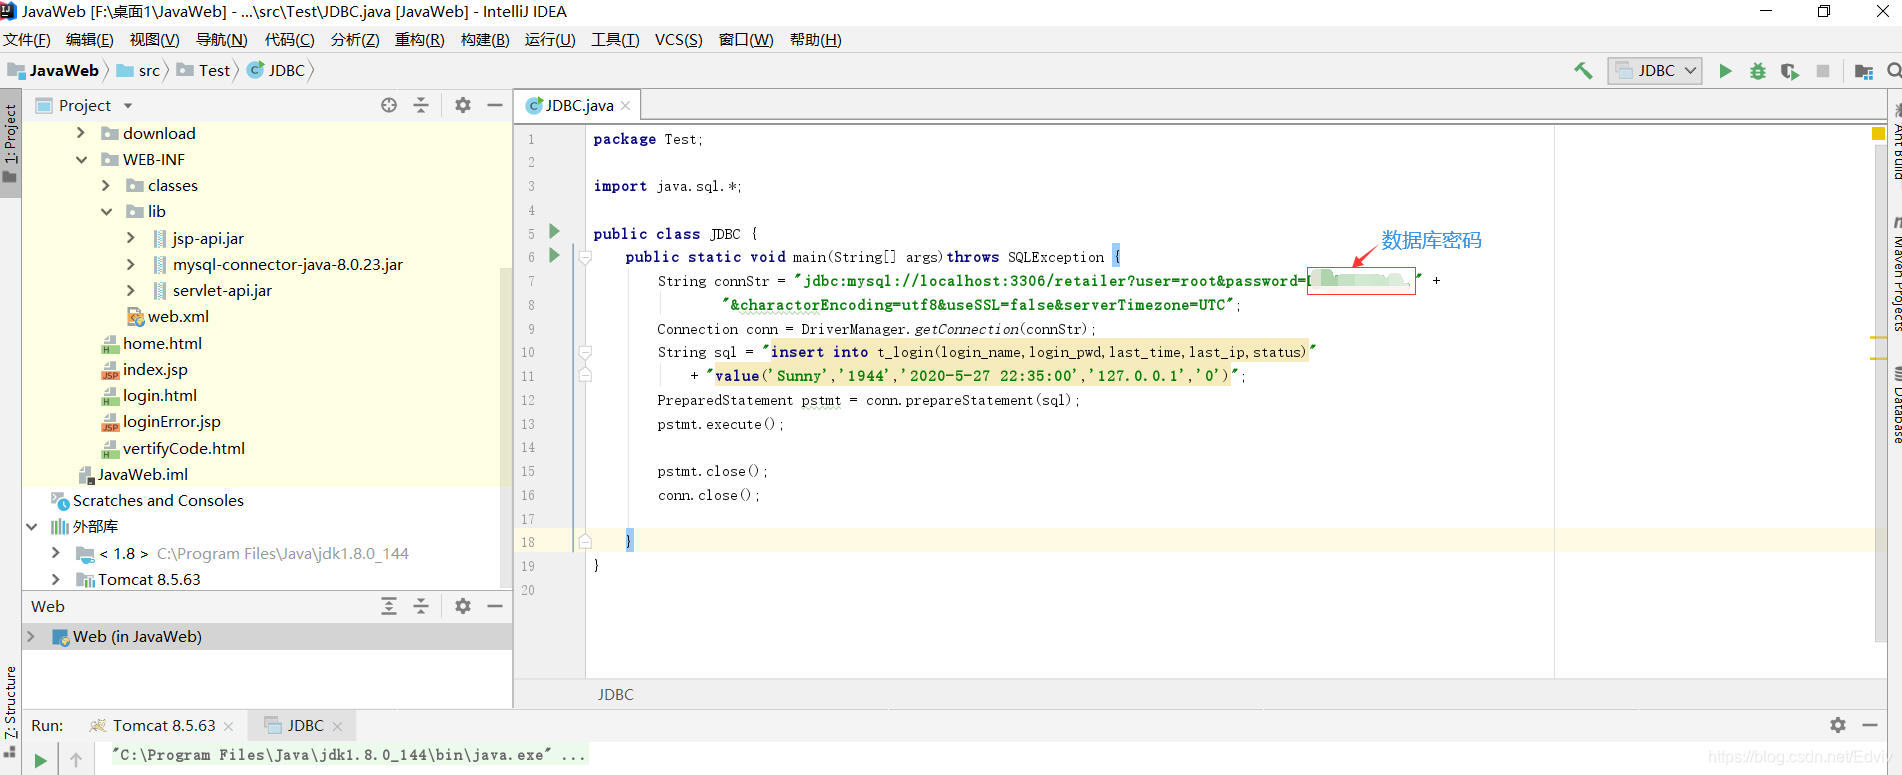Open the 文件(F) menu
Image resolution: width=1902 pixels, height=775 pixels.
[x=27, y=40]
